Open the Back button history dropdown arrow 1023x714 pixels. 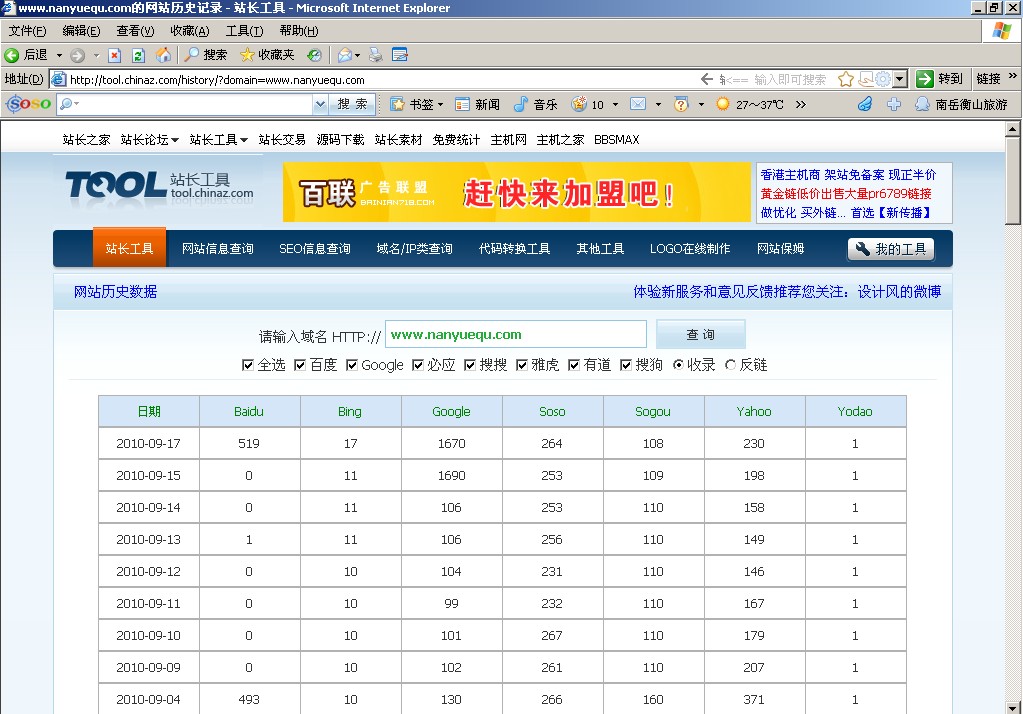pos(59,55)
